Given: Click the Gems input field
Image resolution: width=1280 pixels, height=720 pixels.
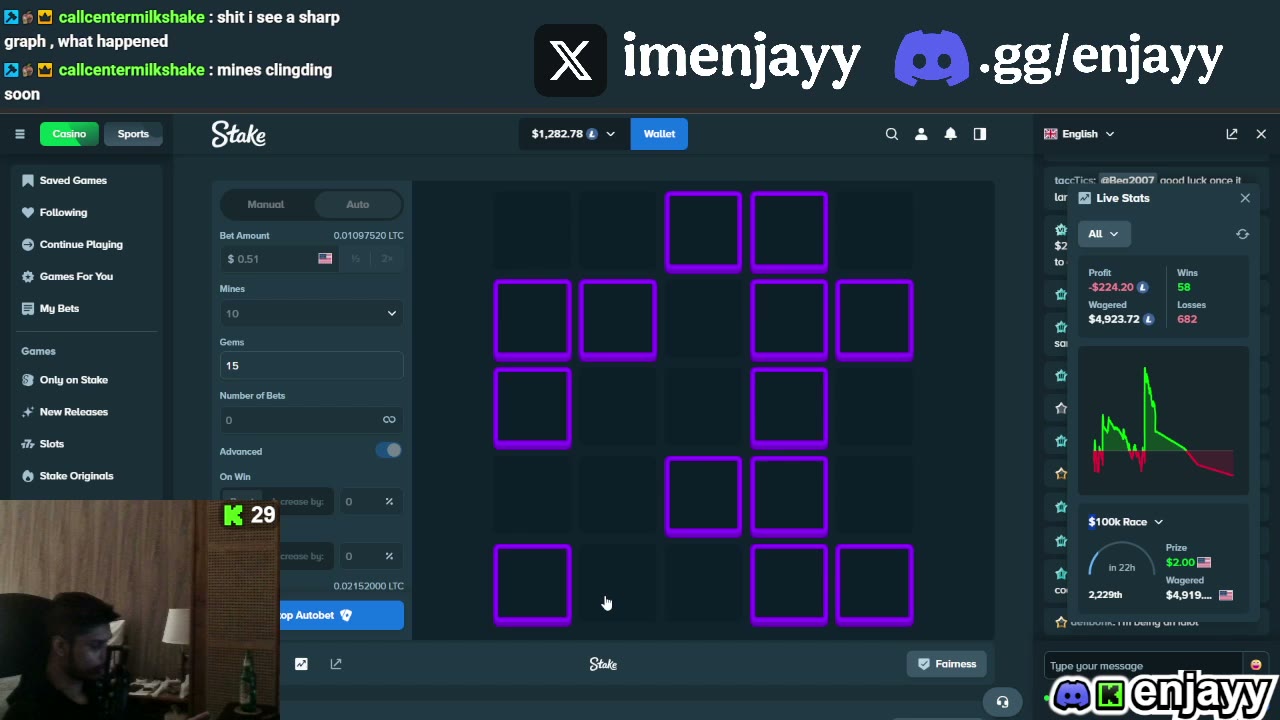Looking at the screenshot, I should 311,366.
